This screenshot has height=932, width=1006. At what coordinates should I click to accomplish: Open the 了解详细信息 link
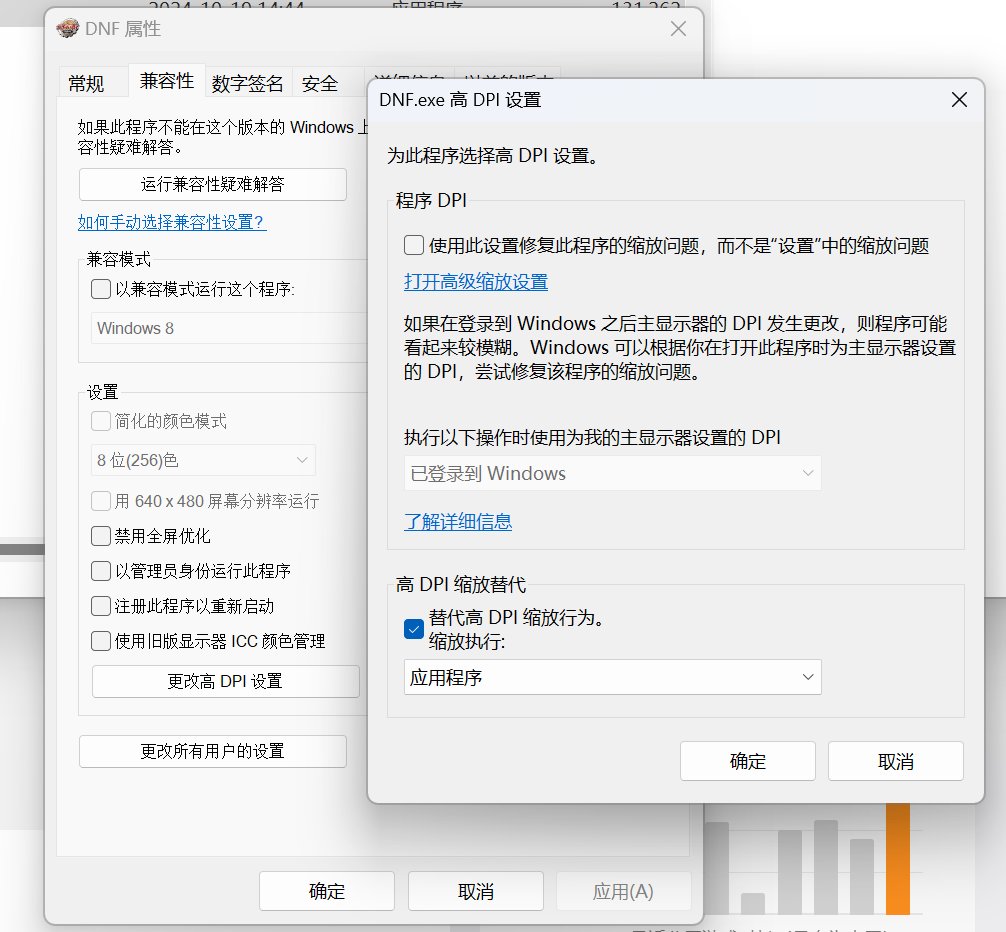pos(458,521)
